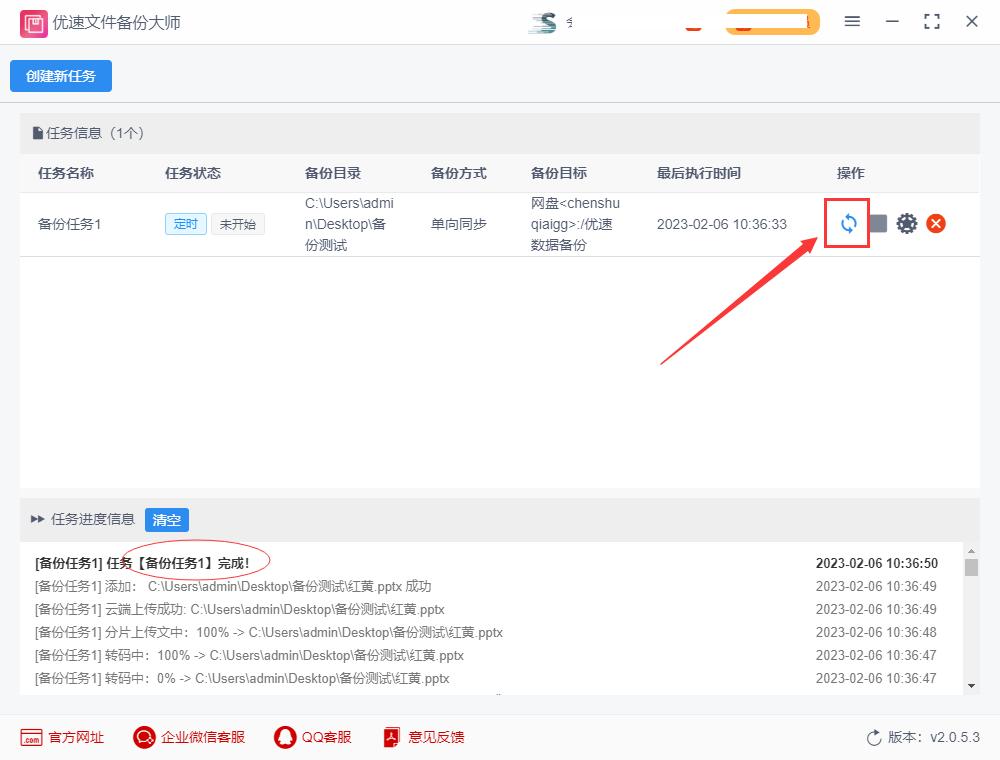Open the hamburger menu in the title bar
The width and height of the screenshot is (1000, 760).
[852, 21]
